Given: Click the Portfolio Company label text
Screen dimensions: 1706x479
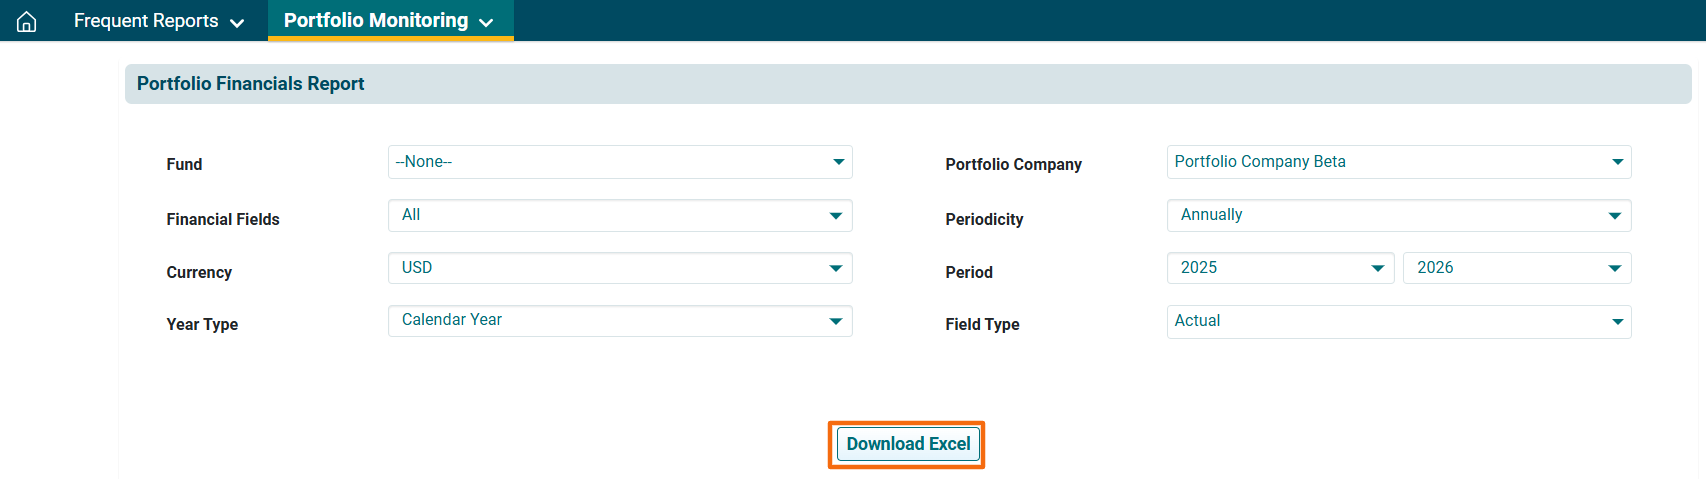Looking at the screenshot, I should (1013, 164).
